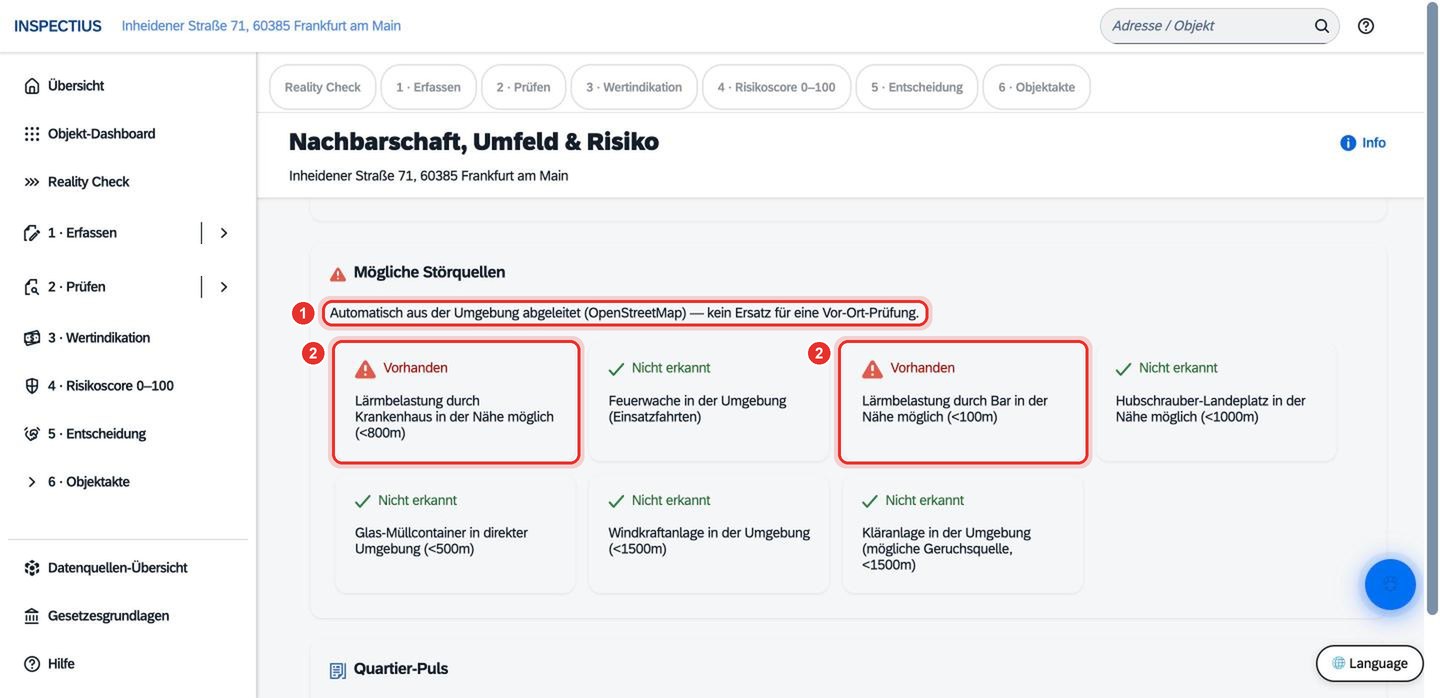Click warning icon on Krankenhaus noise card
Screen dimensions: 1440x698
coord(366,369)
